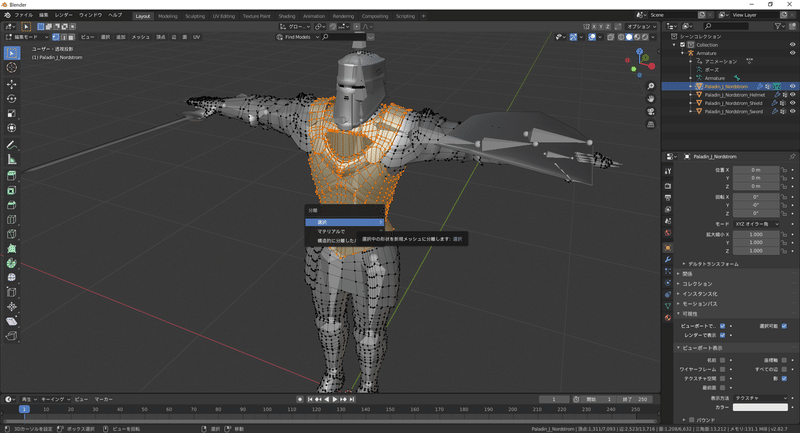This screenshot has width=800, height=433.
Task: Open the ファイル menu
Action: tap(23, 15)
